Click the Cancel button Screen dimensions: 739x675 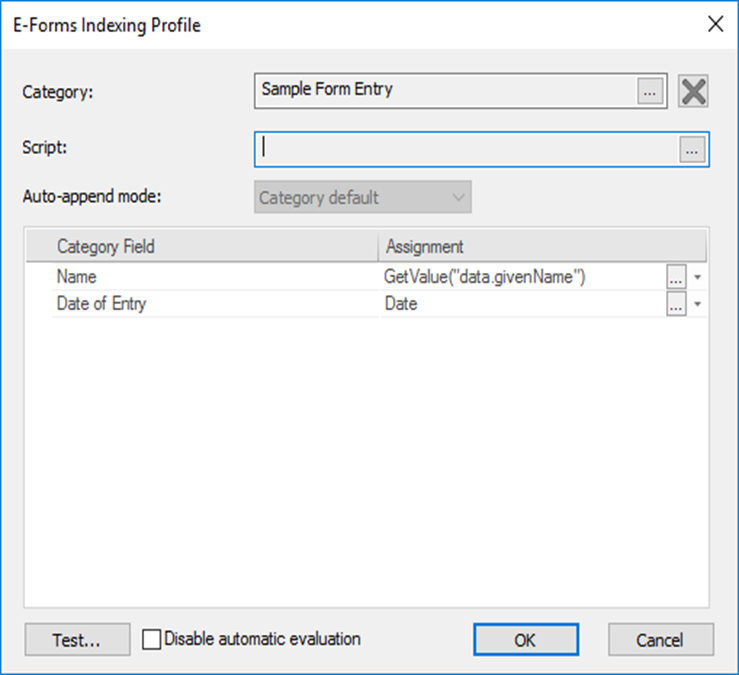click(660, 640)
